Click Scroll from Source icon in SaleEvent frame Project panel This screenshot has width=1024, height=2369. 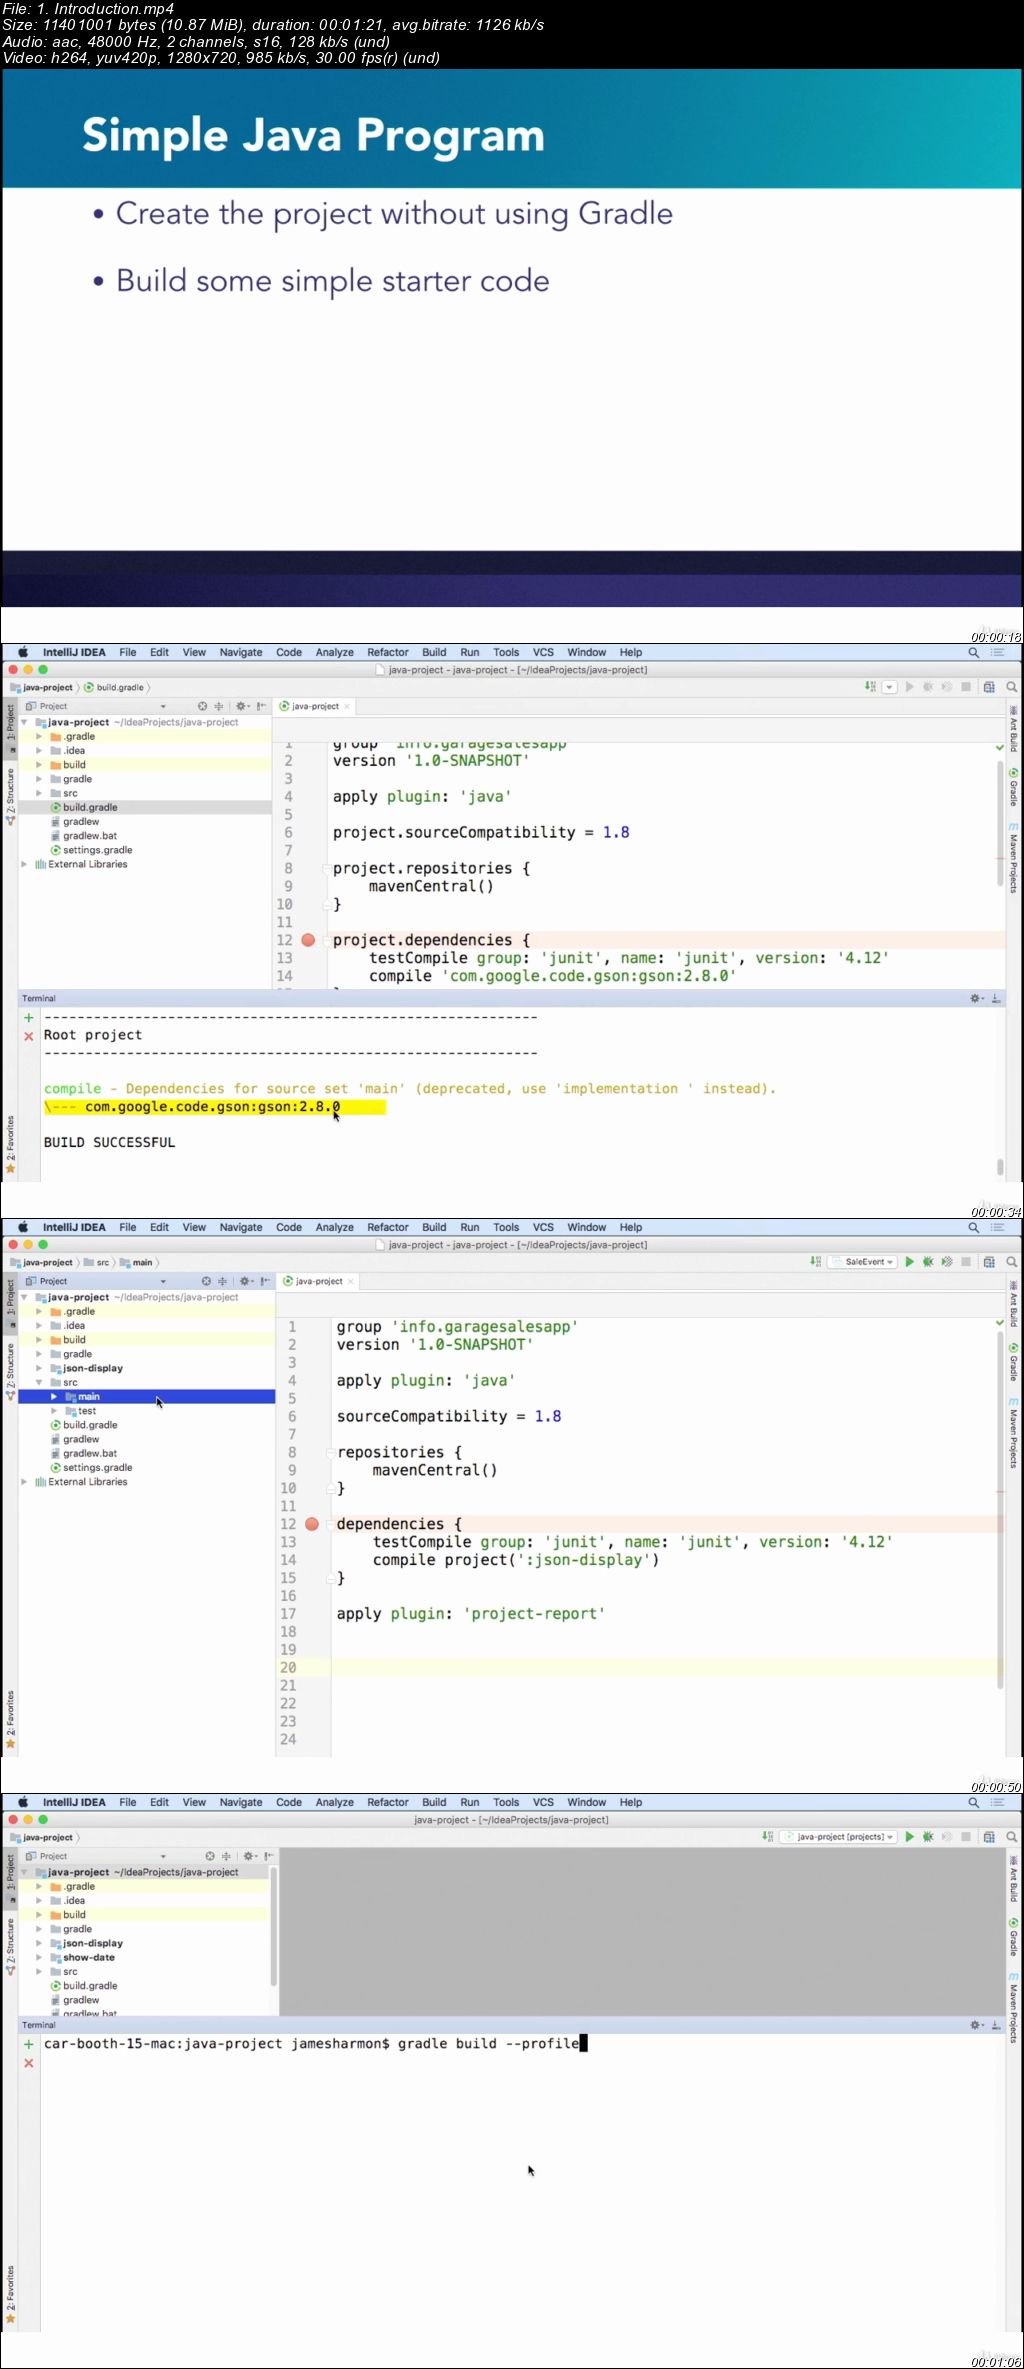[206, 1281]
